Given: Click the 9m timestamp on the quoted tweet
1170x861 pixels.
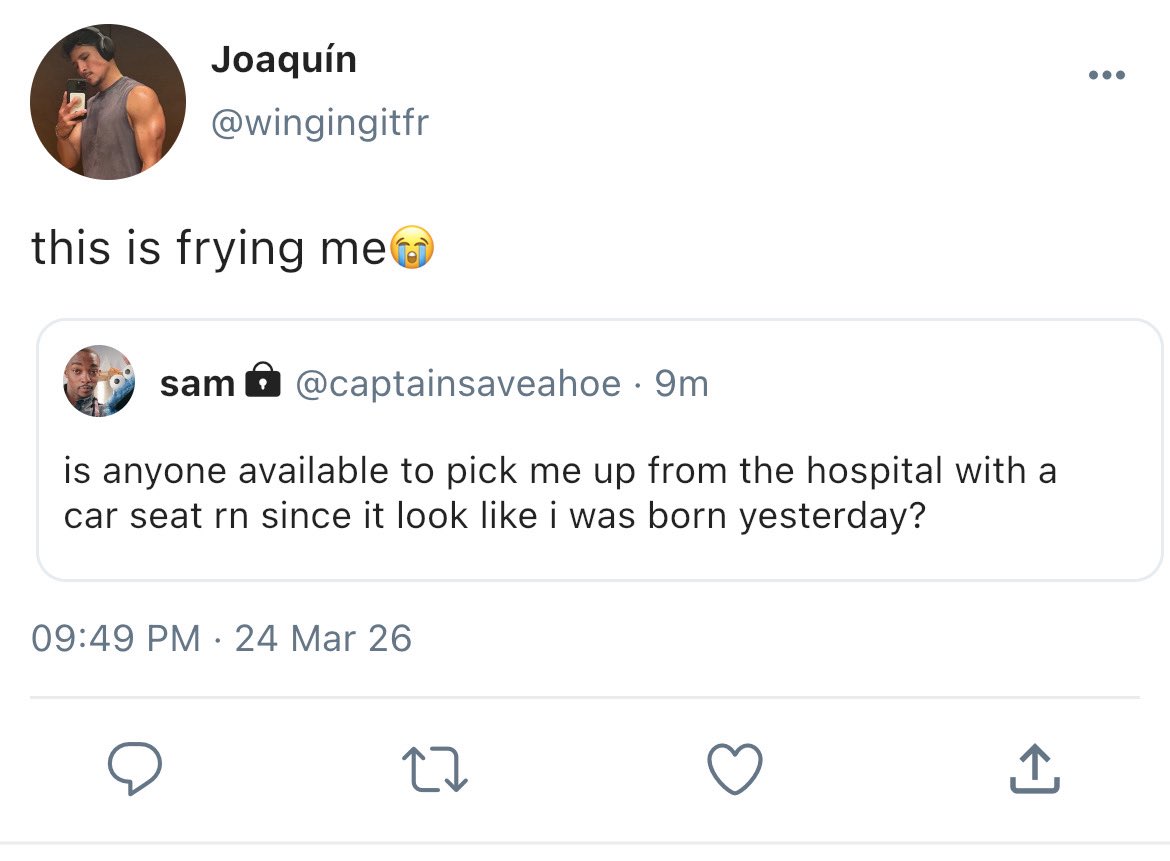Looking at the screenshot, I should [x=681, y=383].
